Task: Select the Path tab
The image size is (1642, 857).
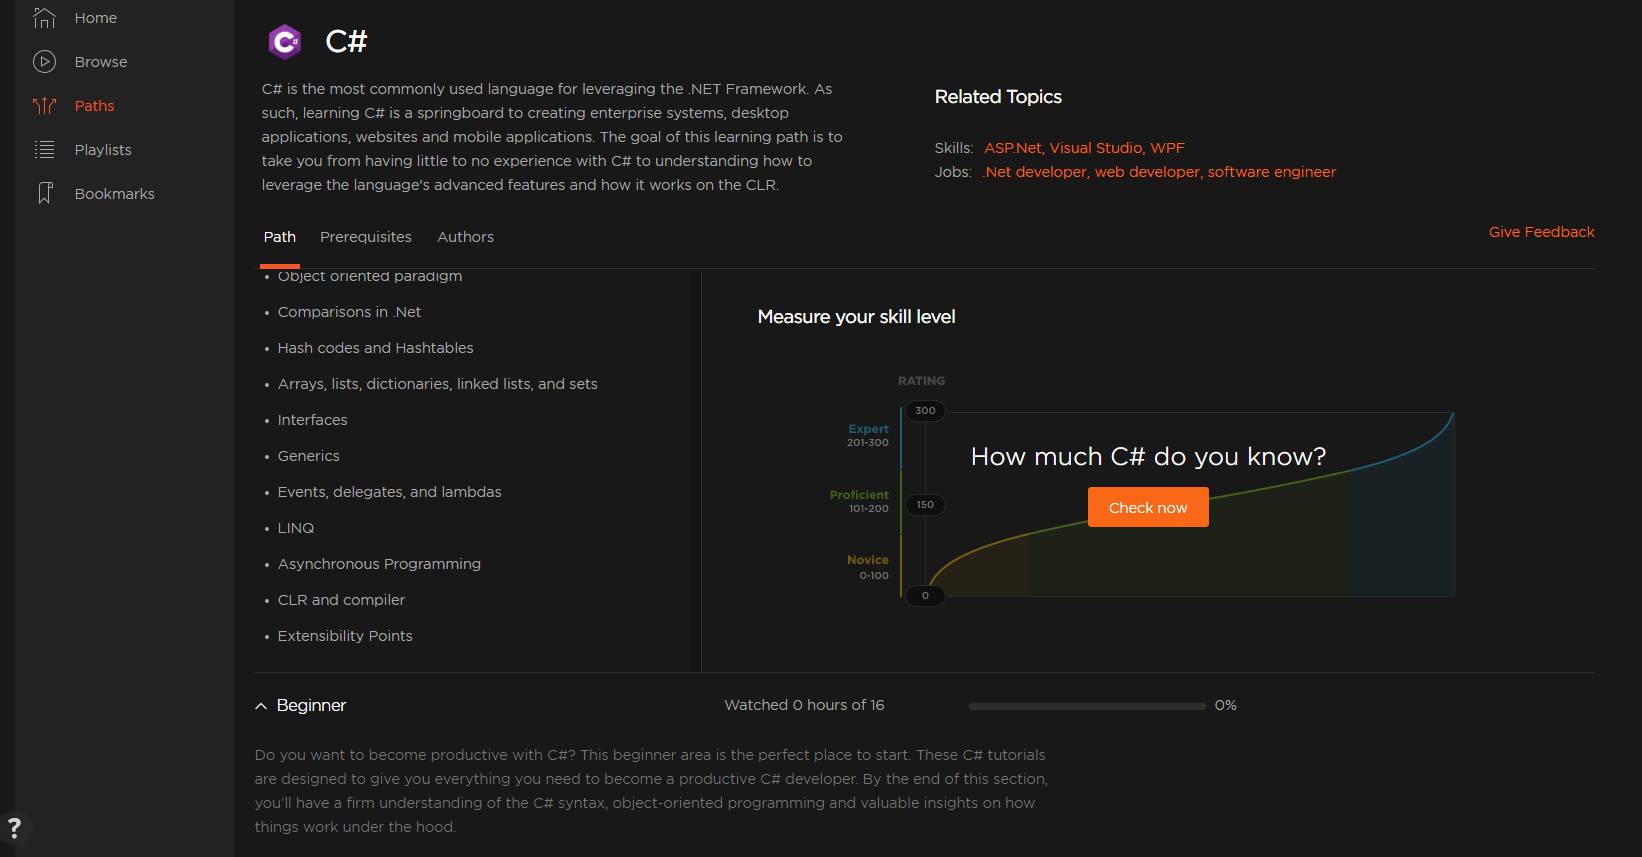Action: tap(279, 237)
